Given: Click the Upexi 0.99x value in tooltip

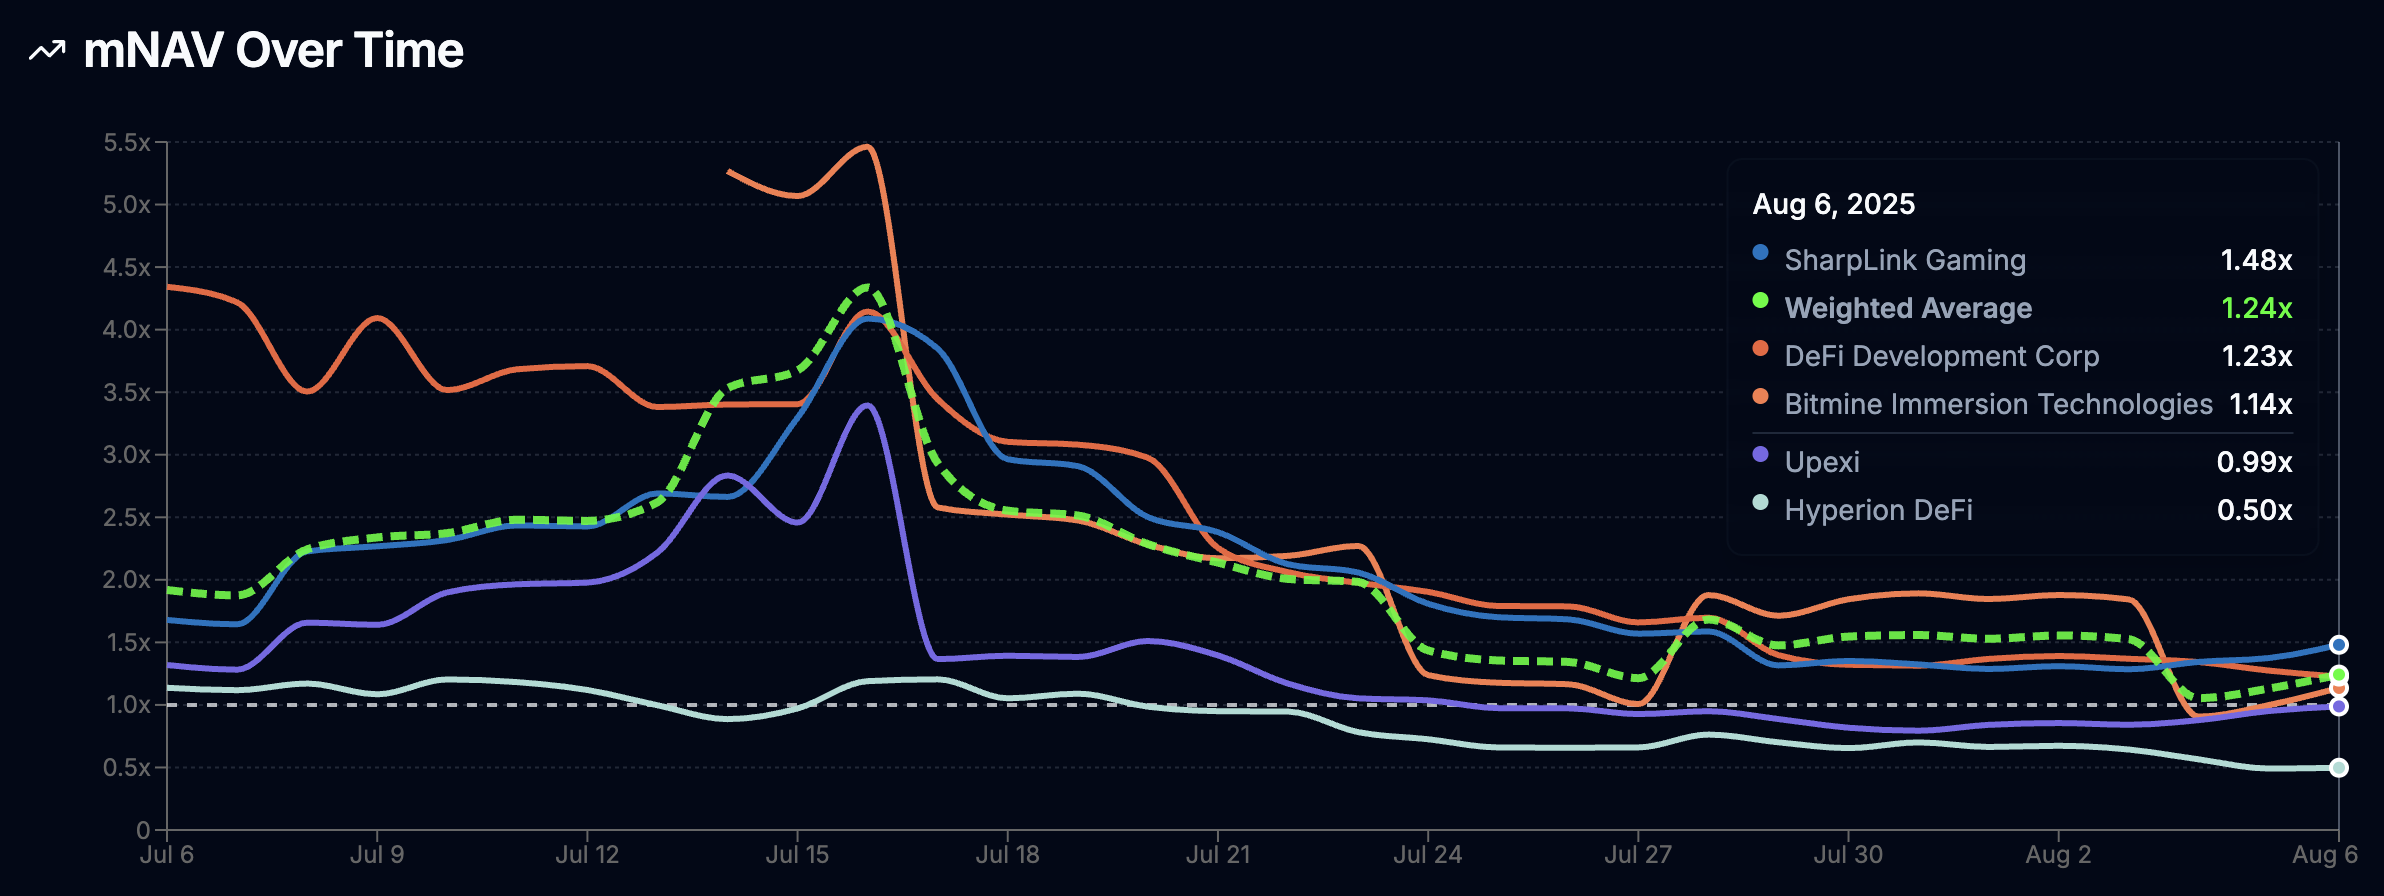Looking at the screenshot, I should [2254, 462].
